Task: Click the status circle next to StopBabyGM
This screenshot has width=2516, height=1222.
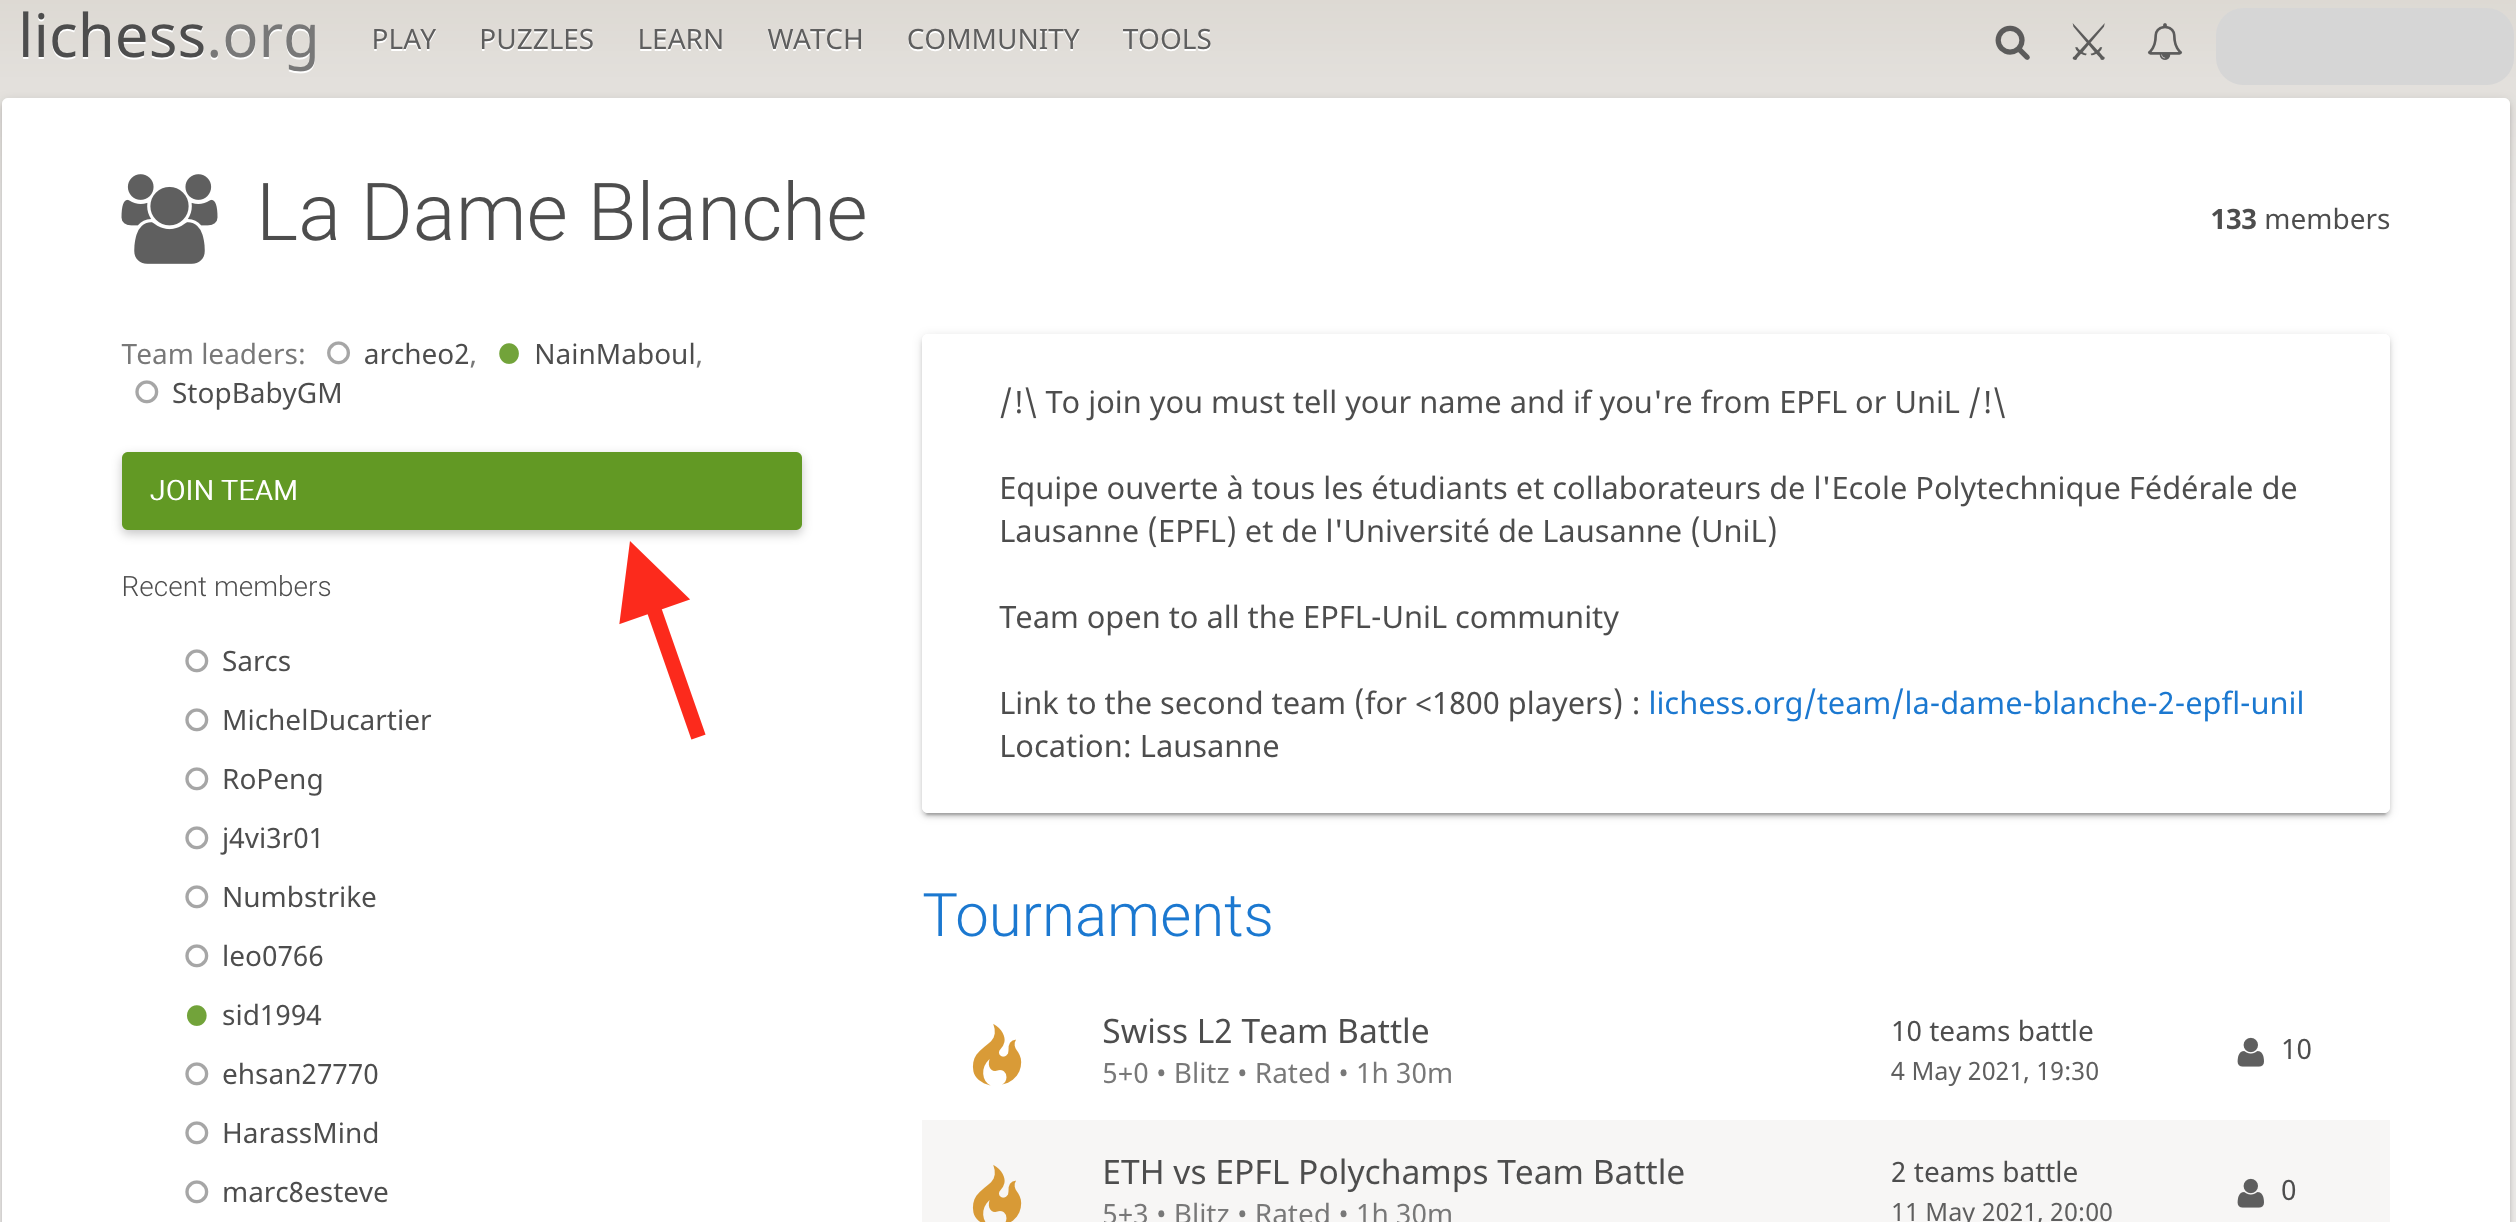Action: [147, 392]
